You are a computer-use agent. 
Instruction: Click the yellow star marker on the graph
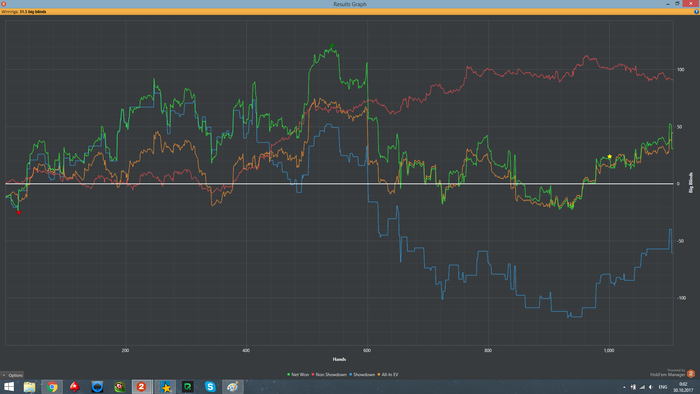tap(609, 157)
